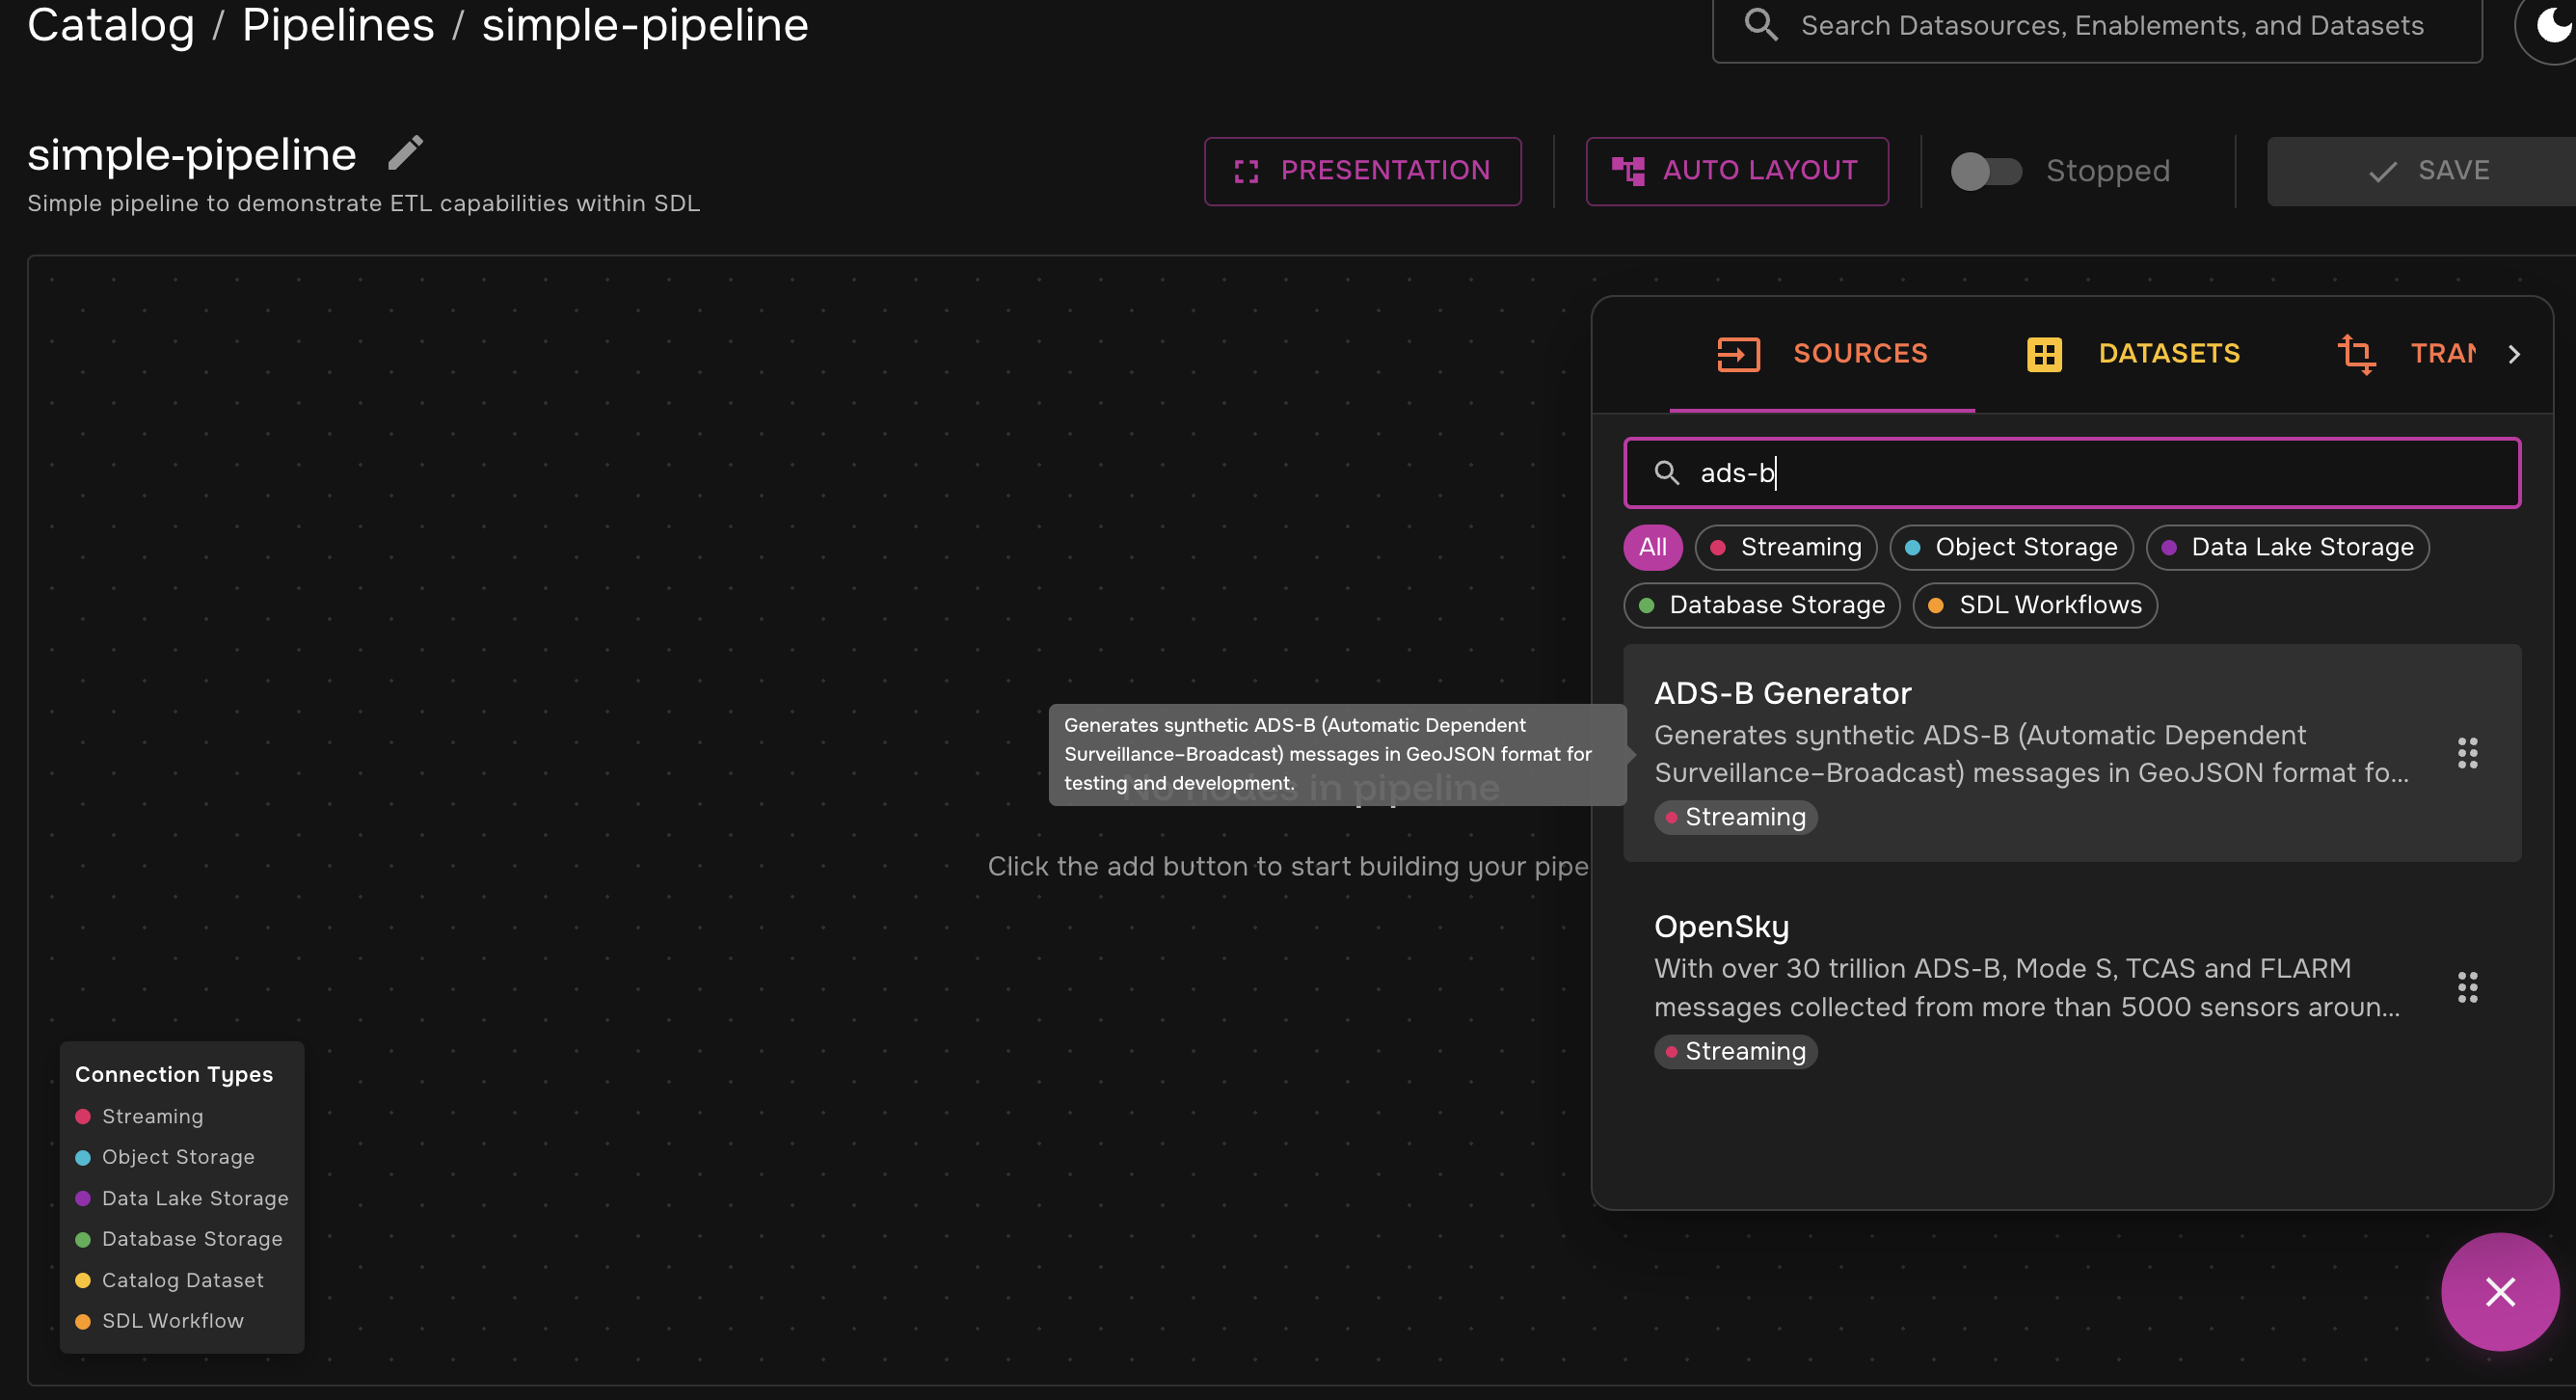This screenshot has height=1400, width=2576.
Task: Go to Pipelines in the breadcrumb
Action: pyautogui.click(x=338, y=25)
